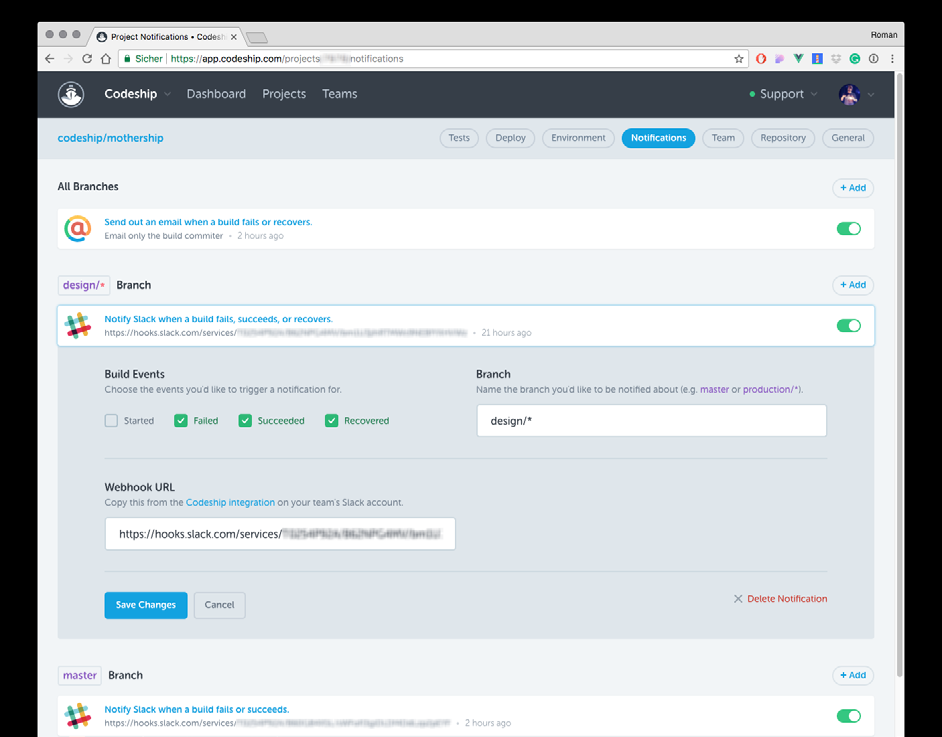
Task: Switch to the Repository tab
Action: (x=783, y=138)
